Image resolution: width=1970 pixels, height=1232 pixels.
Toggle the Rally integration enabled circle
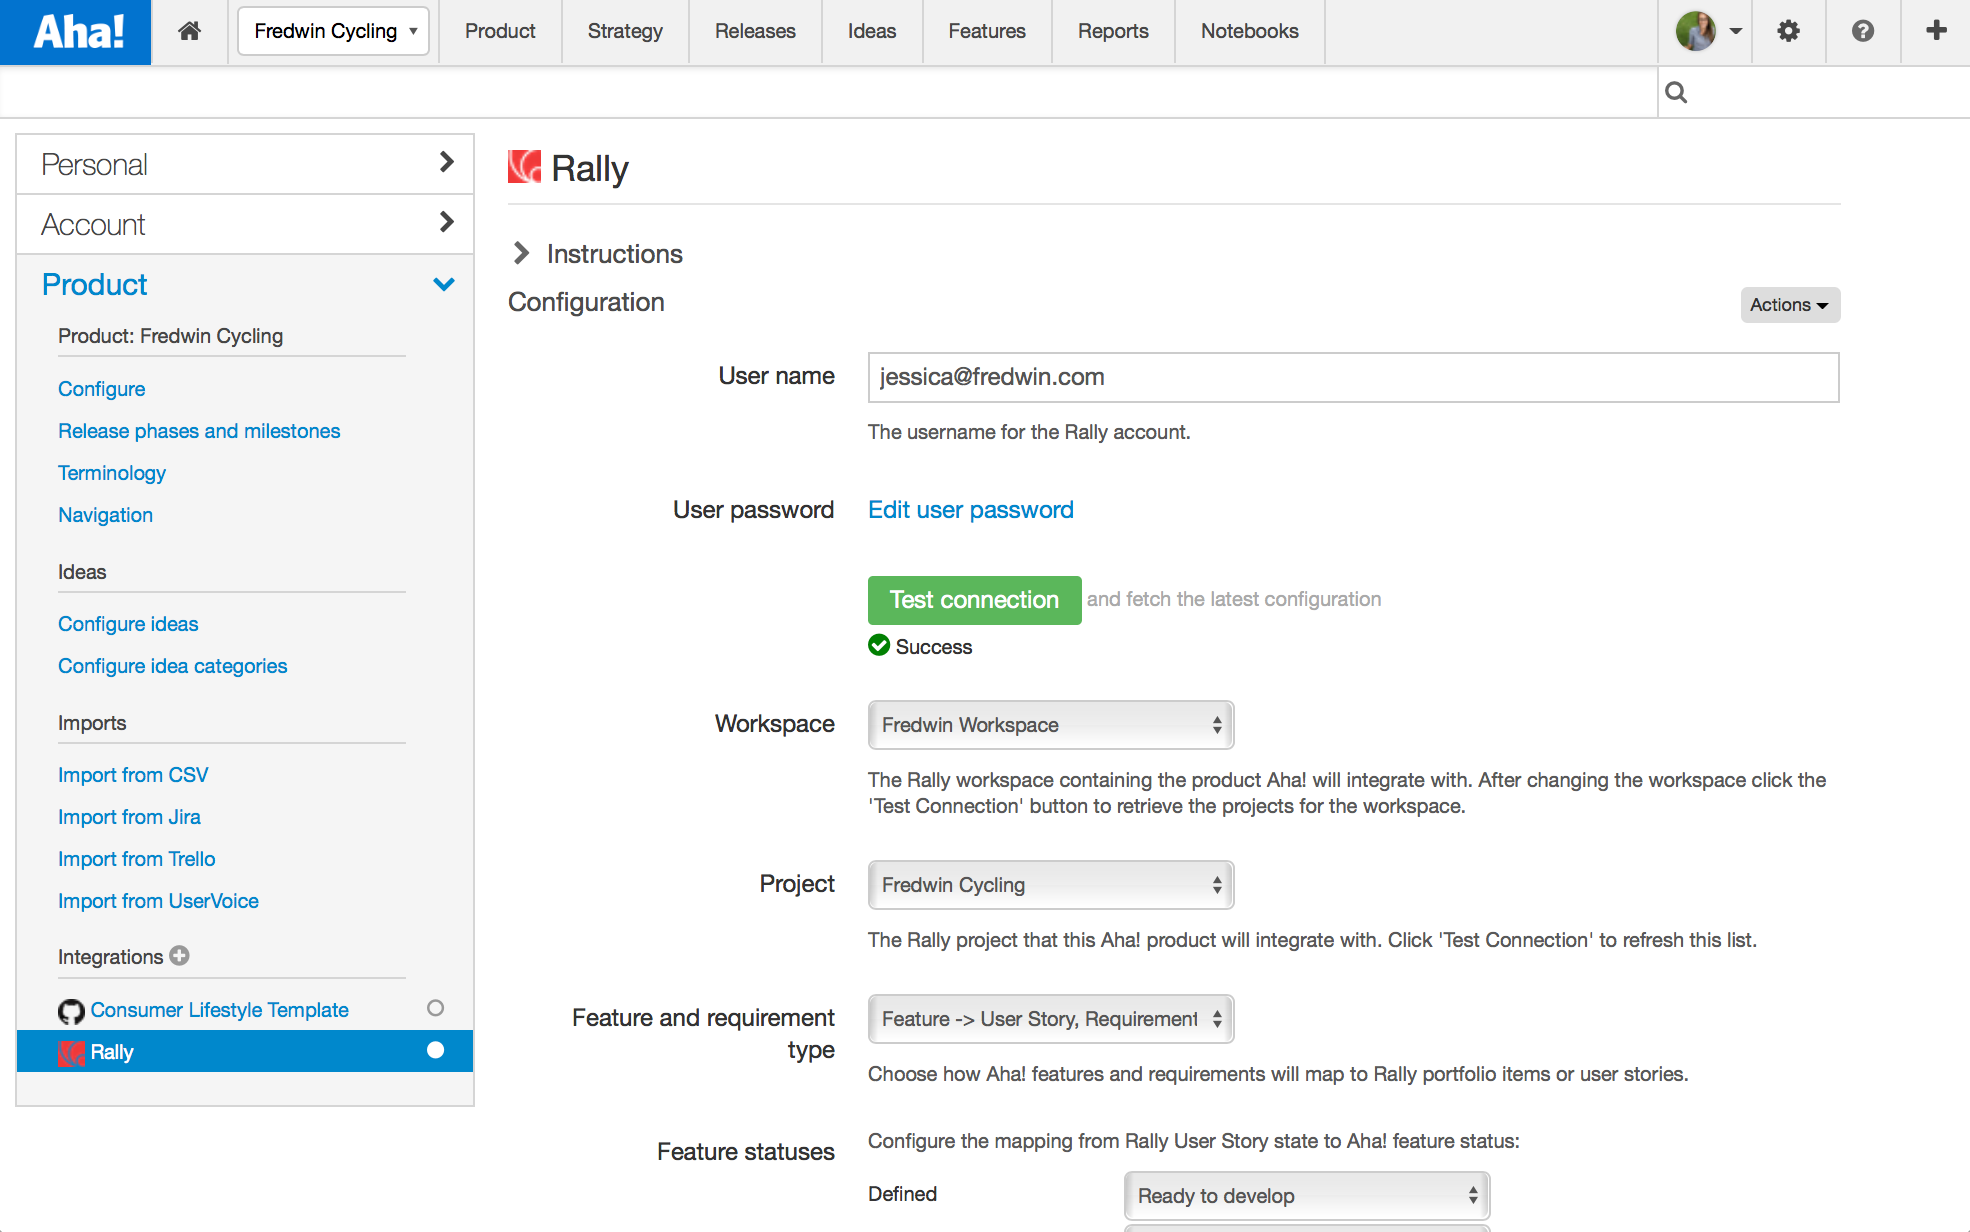point(435,1050)
